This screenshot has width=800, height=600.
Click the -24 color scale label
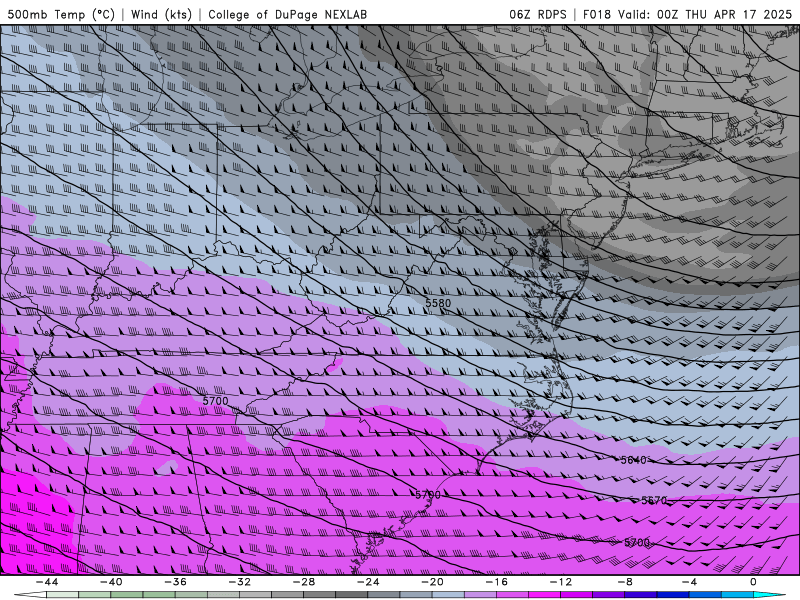[x=368, y=582]
